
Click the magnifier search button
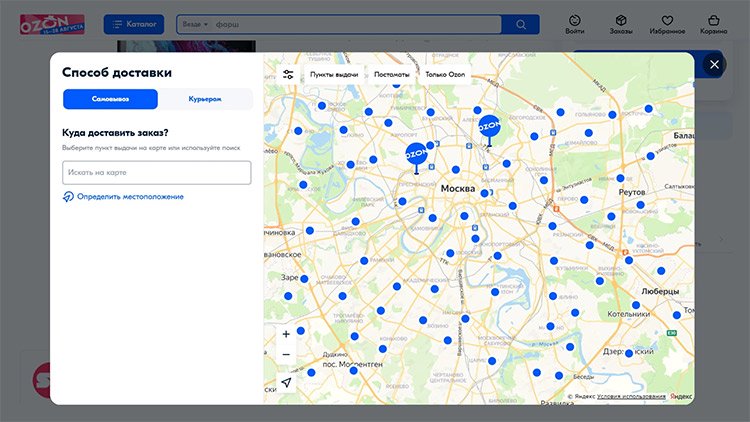(x=521, y=24)
